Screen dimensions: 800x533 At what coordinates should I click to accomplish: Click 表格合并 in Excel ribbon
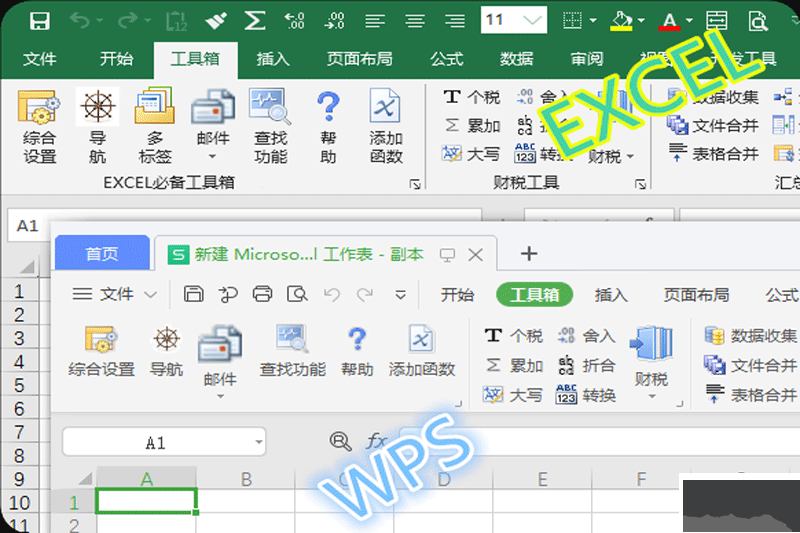713,153
